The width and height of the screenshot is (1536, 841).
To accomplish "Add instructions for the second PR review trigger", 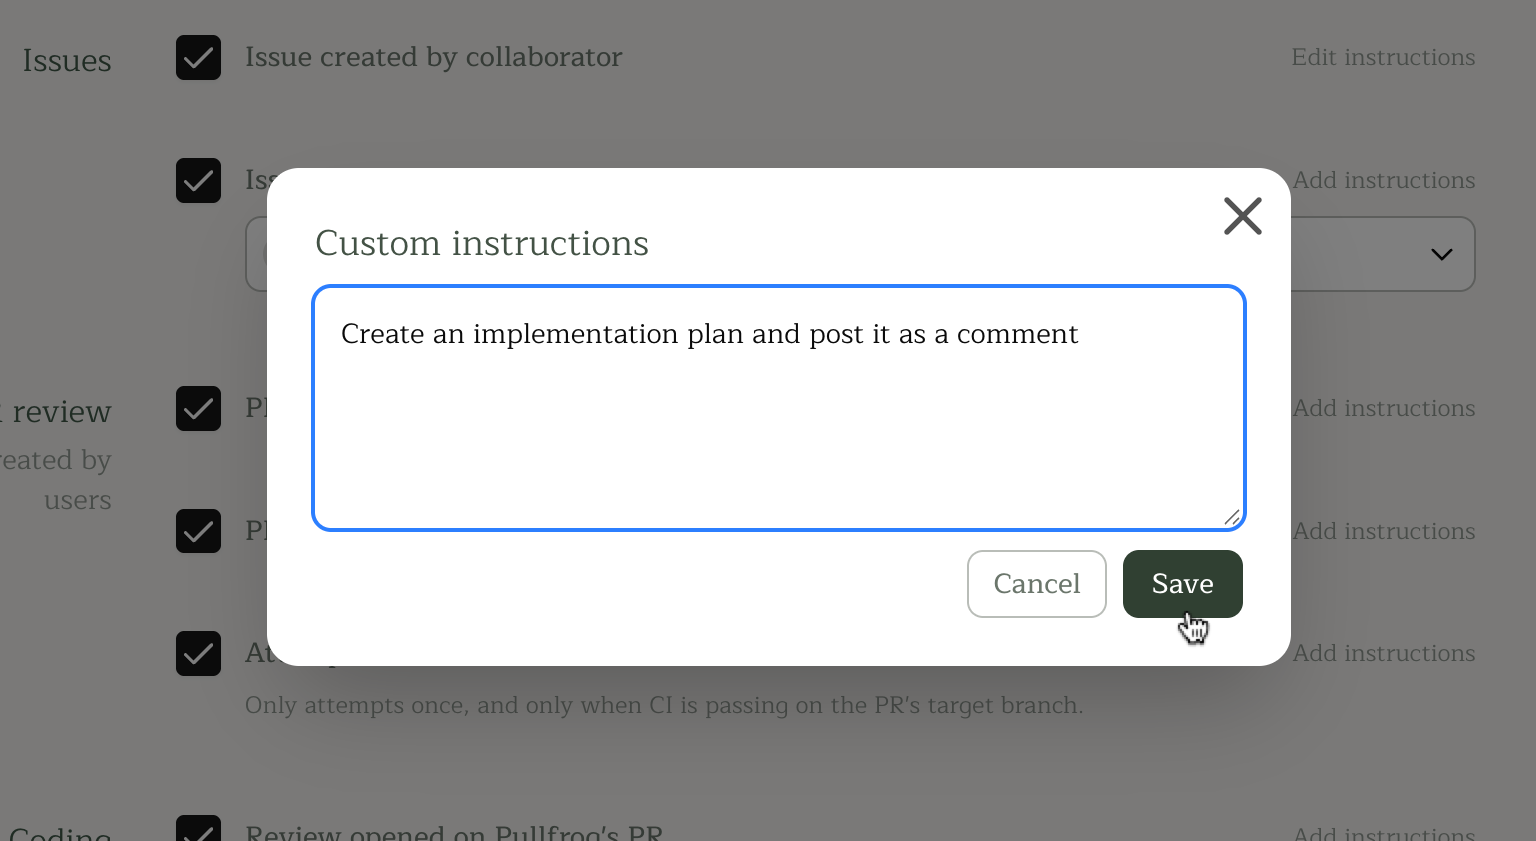I will click(x=1383, y=531).
